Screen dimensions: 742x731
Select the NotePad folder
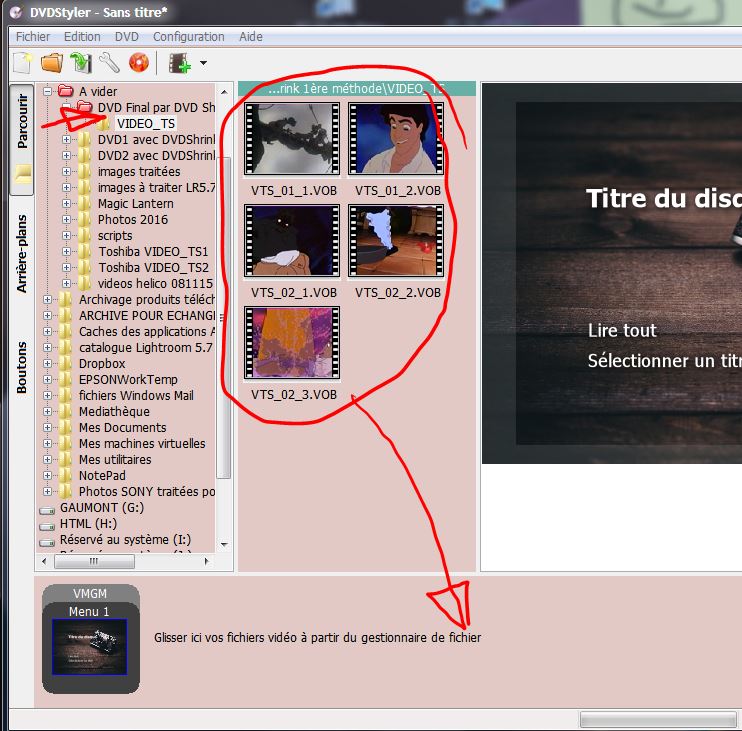[102, 476]
